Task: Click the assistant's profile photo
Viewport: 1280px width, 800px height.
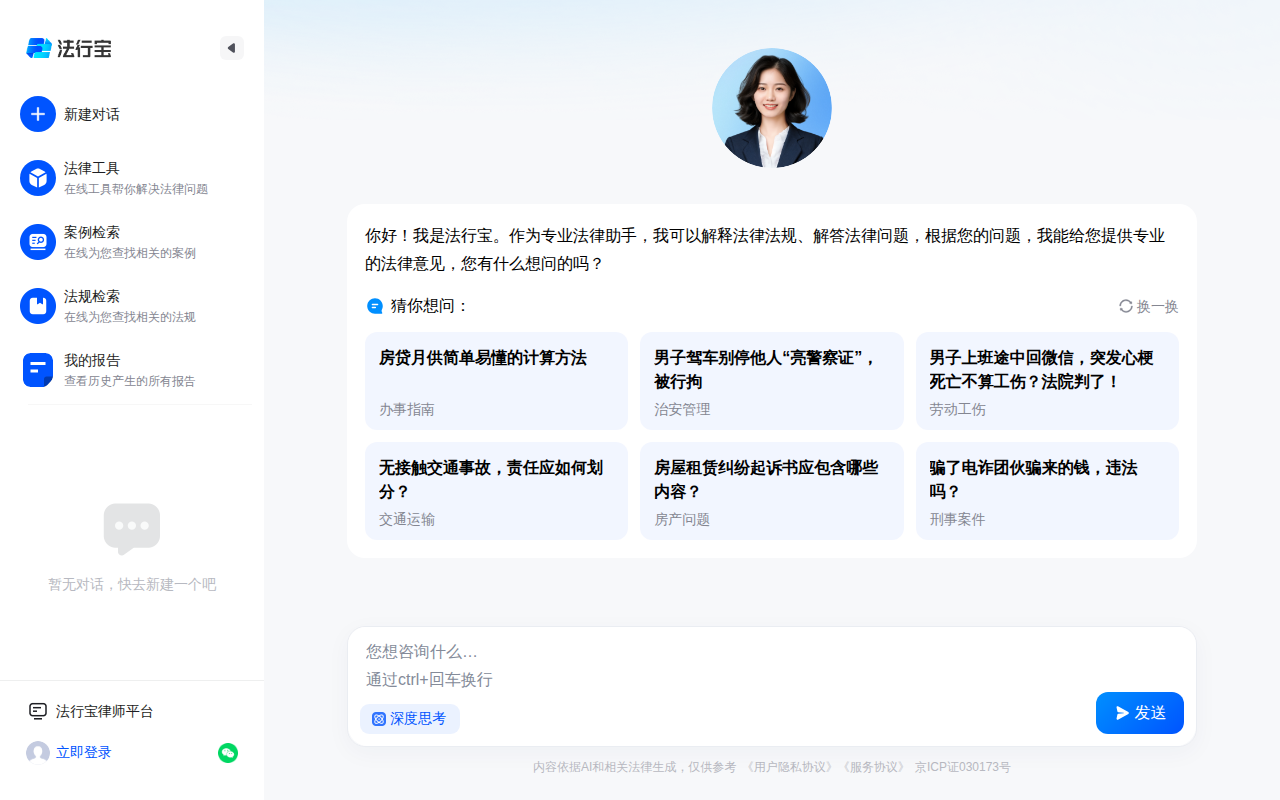Action: [x=772, y=108]
